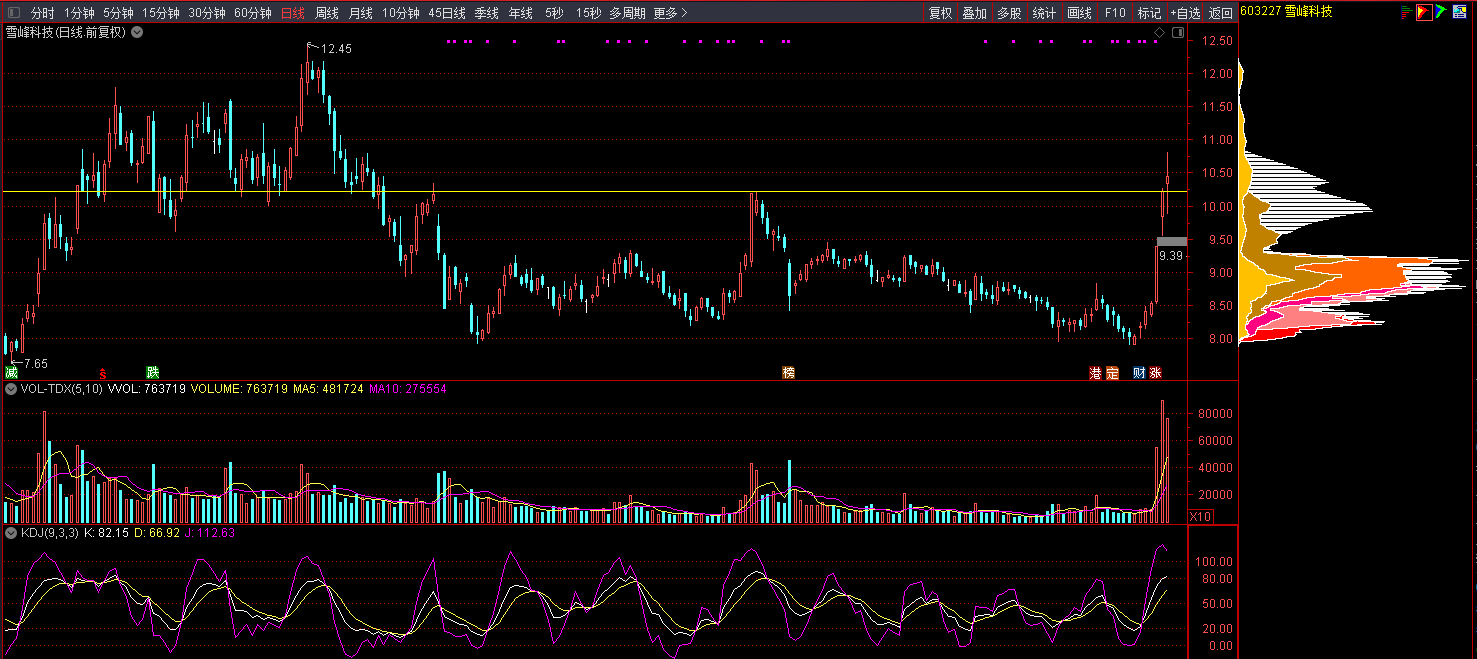Toggle the side panel button near price axis
The width and height of the screenshot is (1477, 659).
1176,33
